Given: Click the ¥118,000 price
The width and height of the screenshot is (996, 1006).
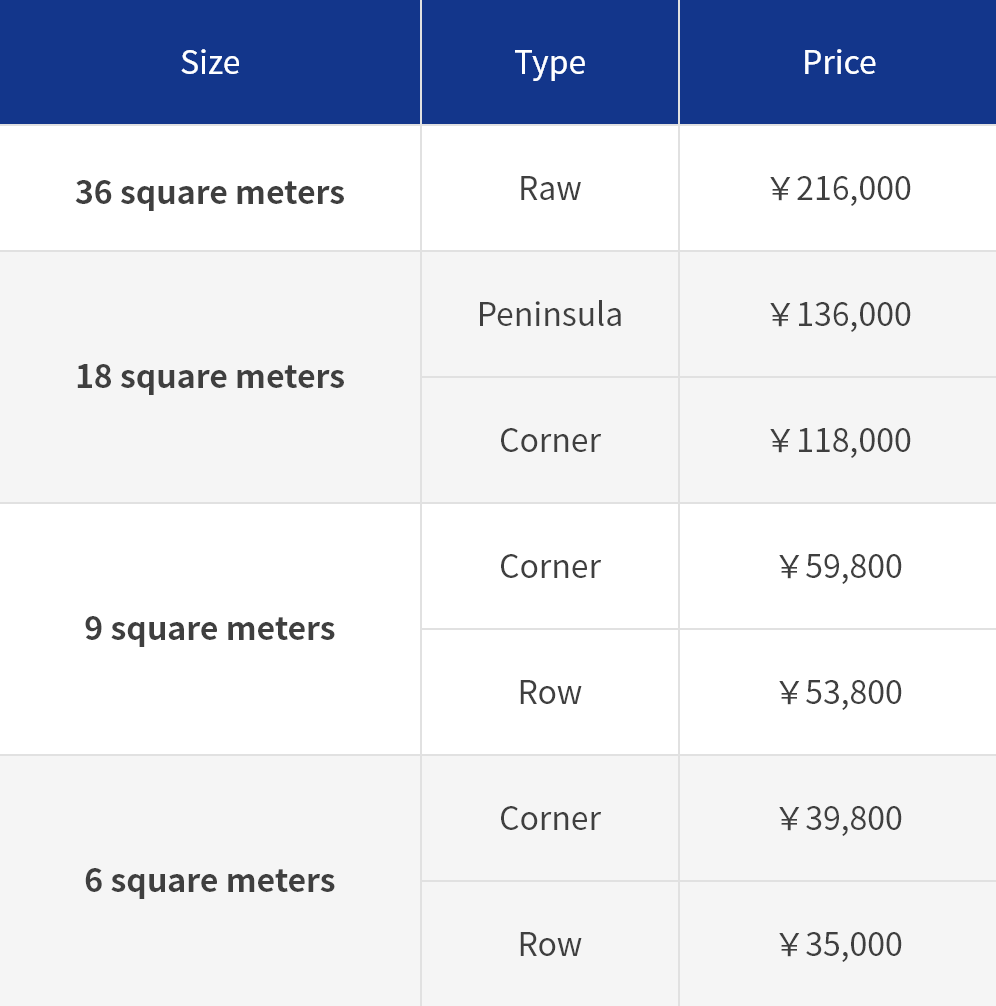Looking at the screenshot, I should tap(839, 441).
